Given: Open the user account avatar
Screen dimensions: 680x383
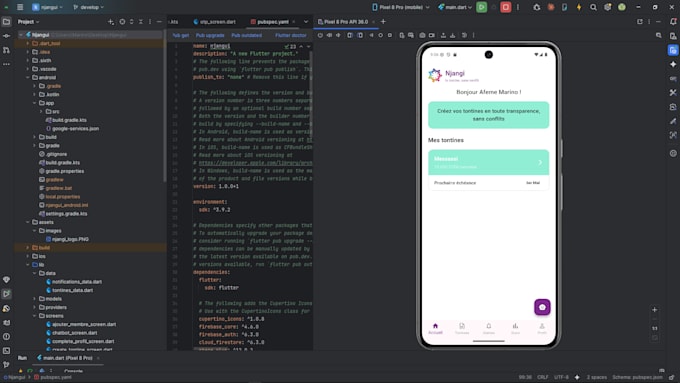Looking at the screenshot, I should (x=622, y=7).
